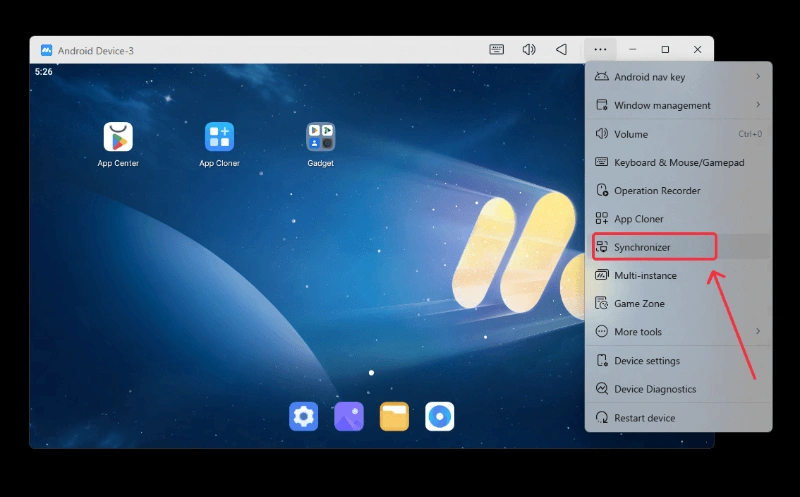Open the blue Browser app in dock
This screenshot has height=497, width=800.
click(440, 416)
